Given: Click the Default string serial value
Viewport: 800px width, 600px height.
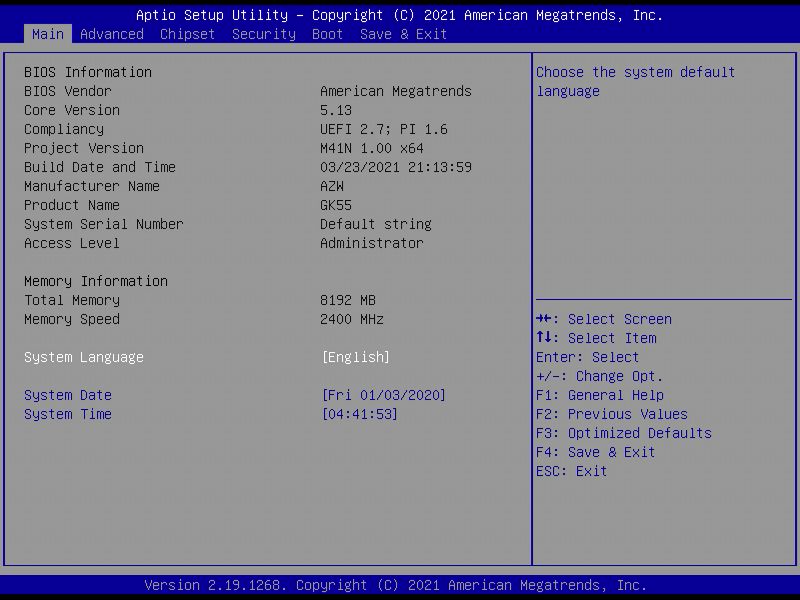Looking at the screenshot, I should click(x=376, y=224).
